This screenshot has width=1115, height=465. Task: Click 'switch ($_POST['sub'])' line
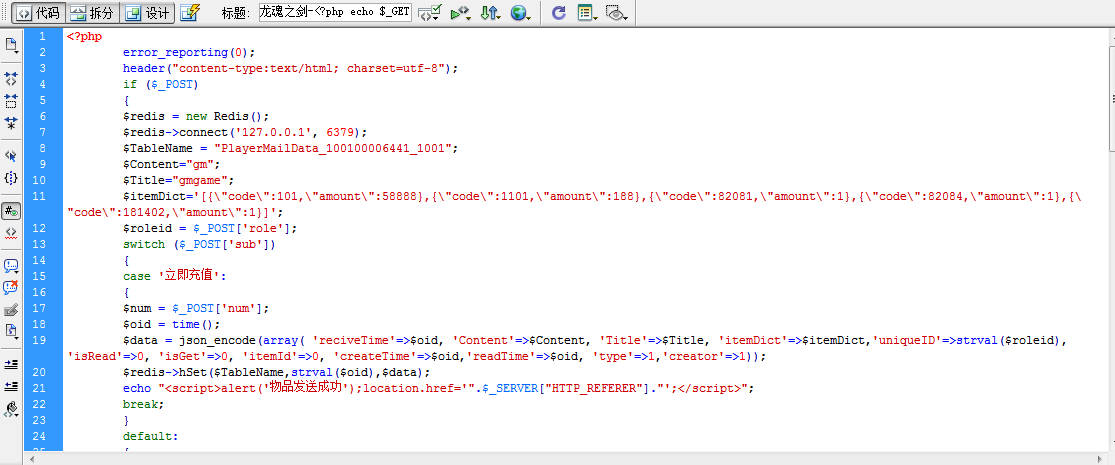pyautogui.click(x=199, y=245)
